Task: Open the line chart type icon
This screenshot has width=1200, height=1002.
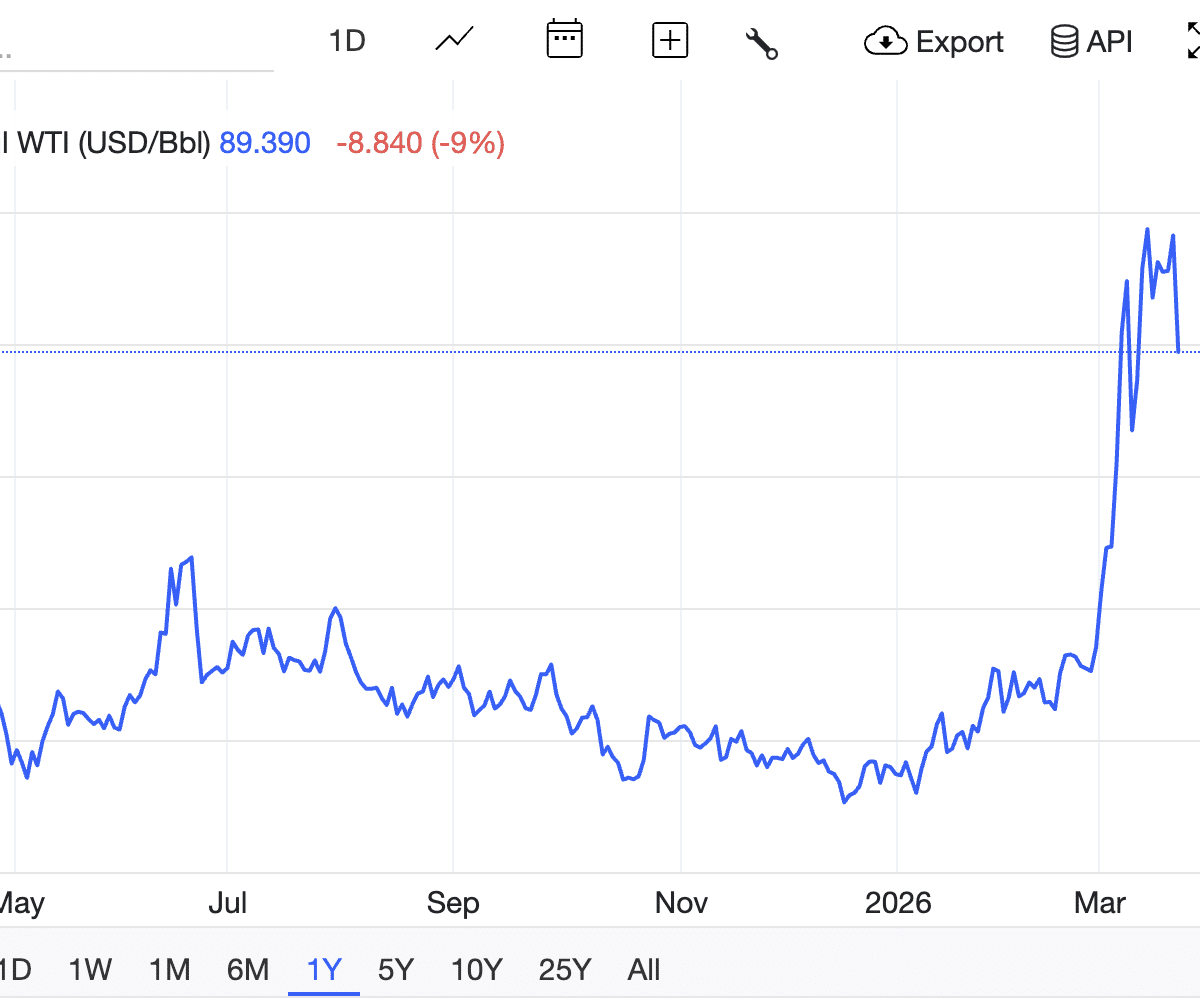Action: pyautogui.click(x=454, y=41)
